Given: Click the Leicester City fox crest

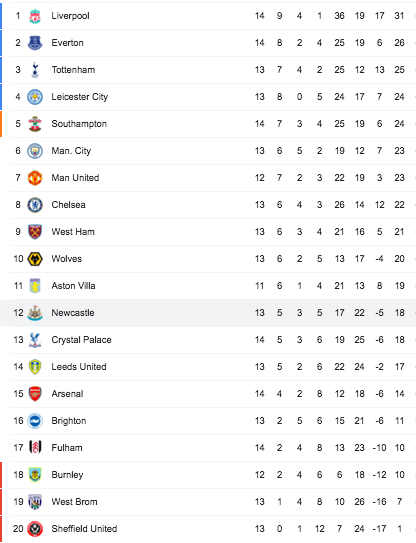Looking at the screenshot, I should 35,97.
